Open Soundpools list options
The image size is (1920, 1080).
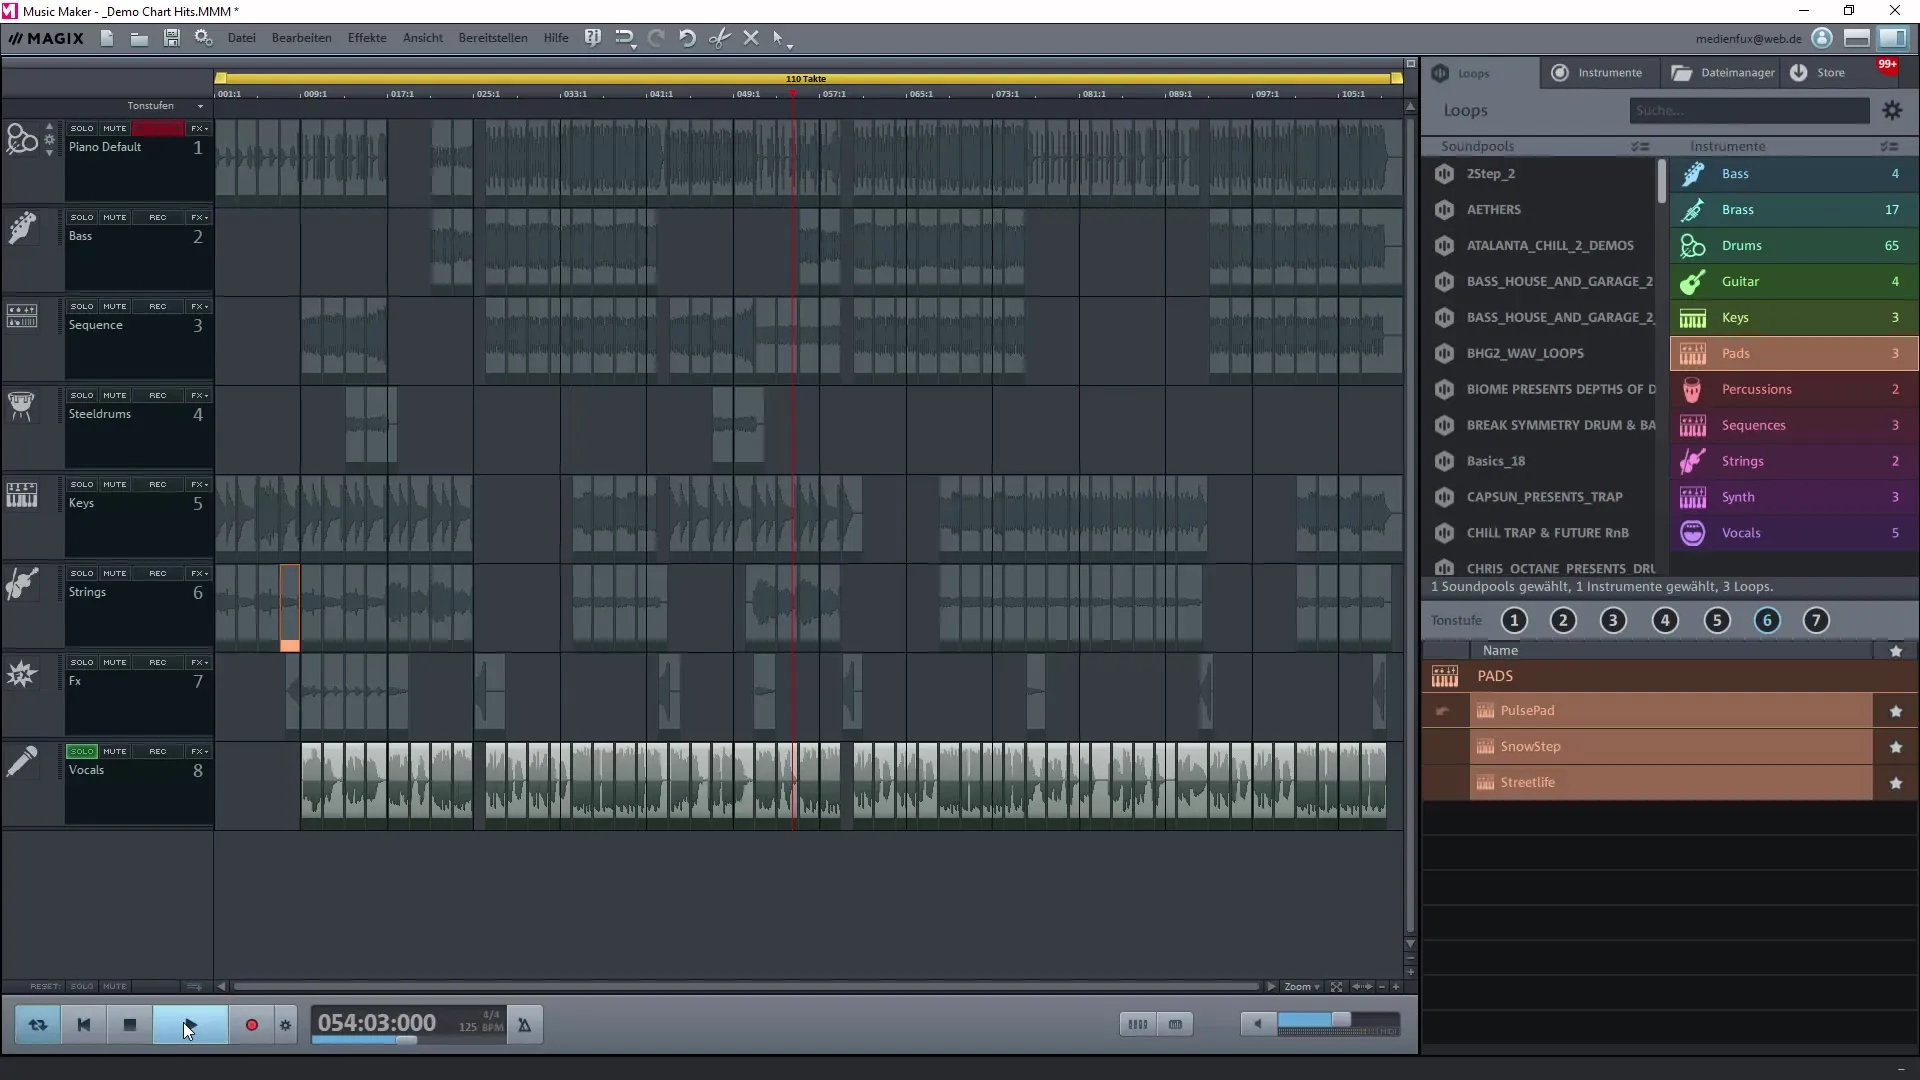pyautogui.click(x=1640, y=147)
